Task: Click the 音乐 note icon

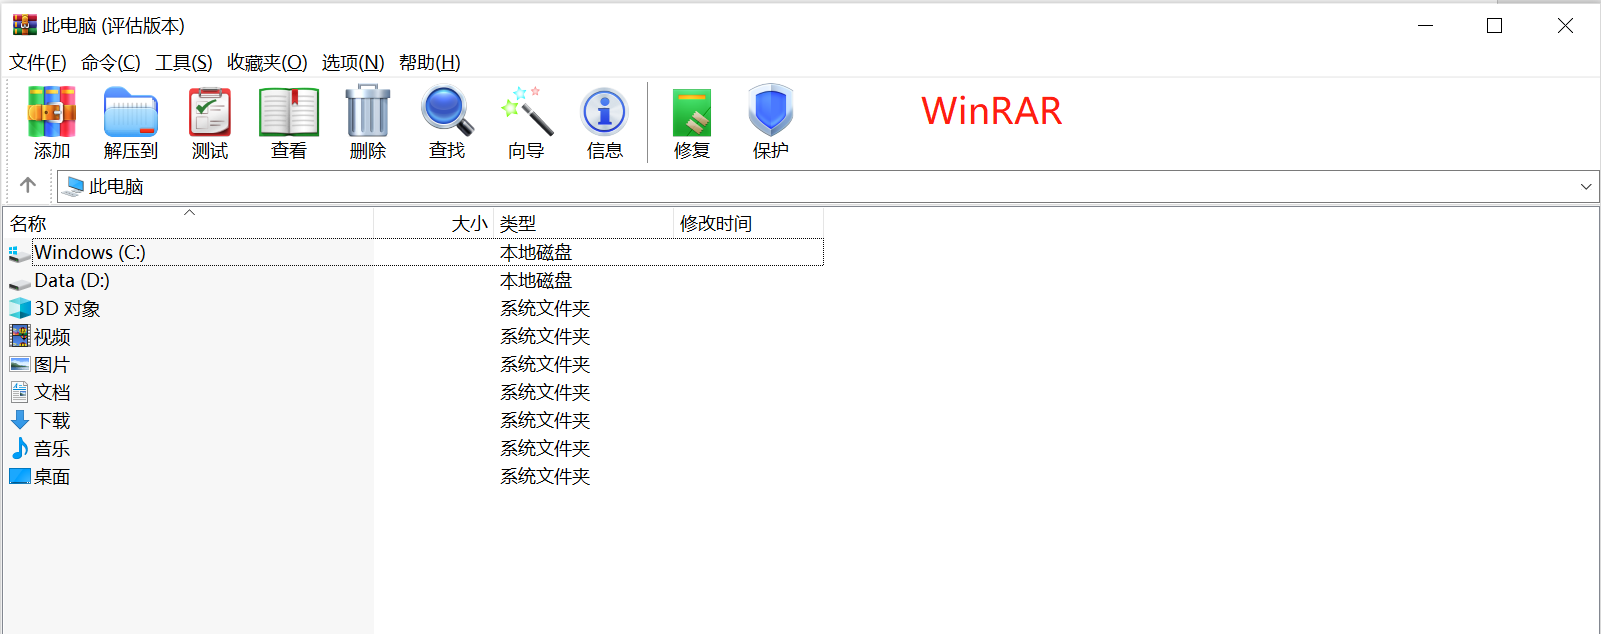Action: tap(20, 448)
